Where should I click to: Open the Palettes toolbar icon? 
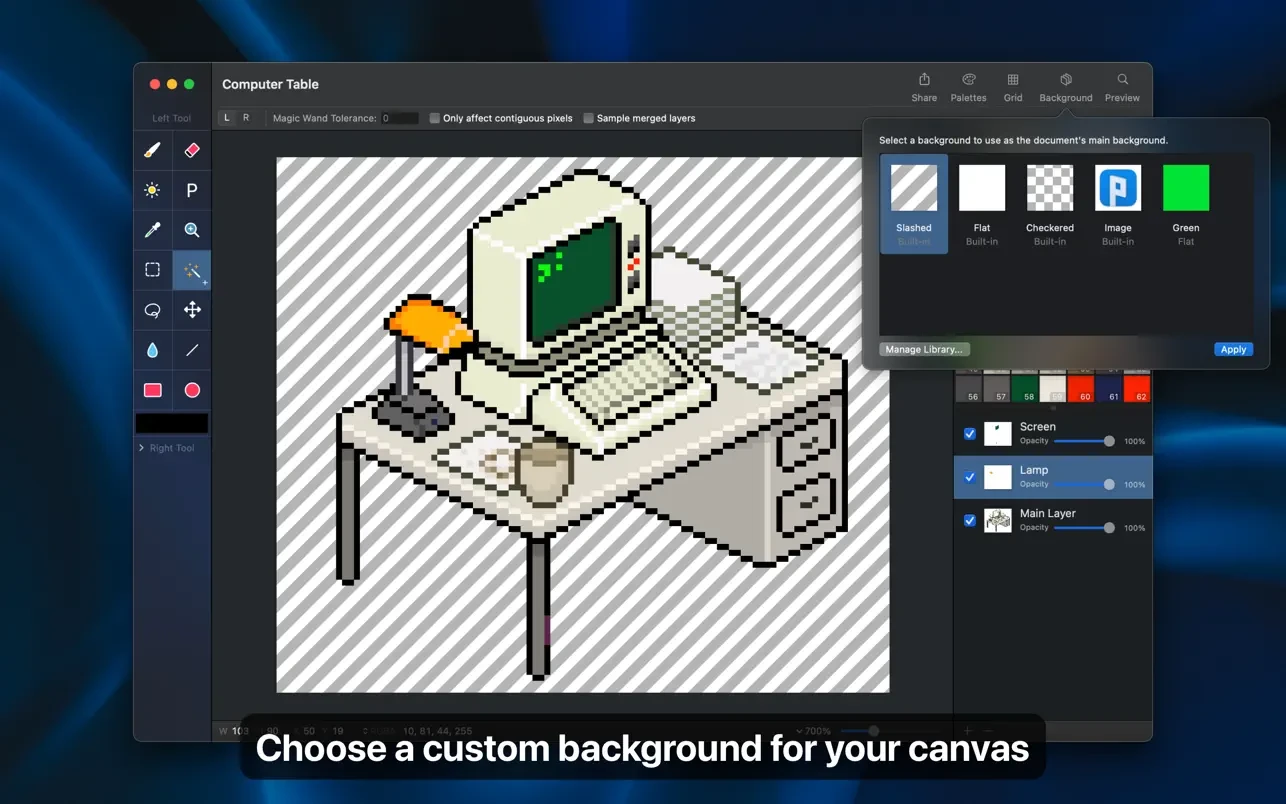pos(968,87)
